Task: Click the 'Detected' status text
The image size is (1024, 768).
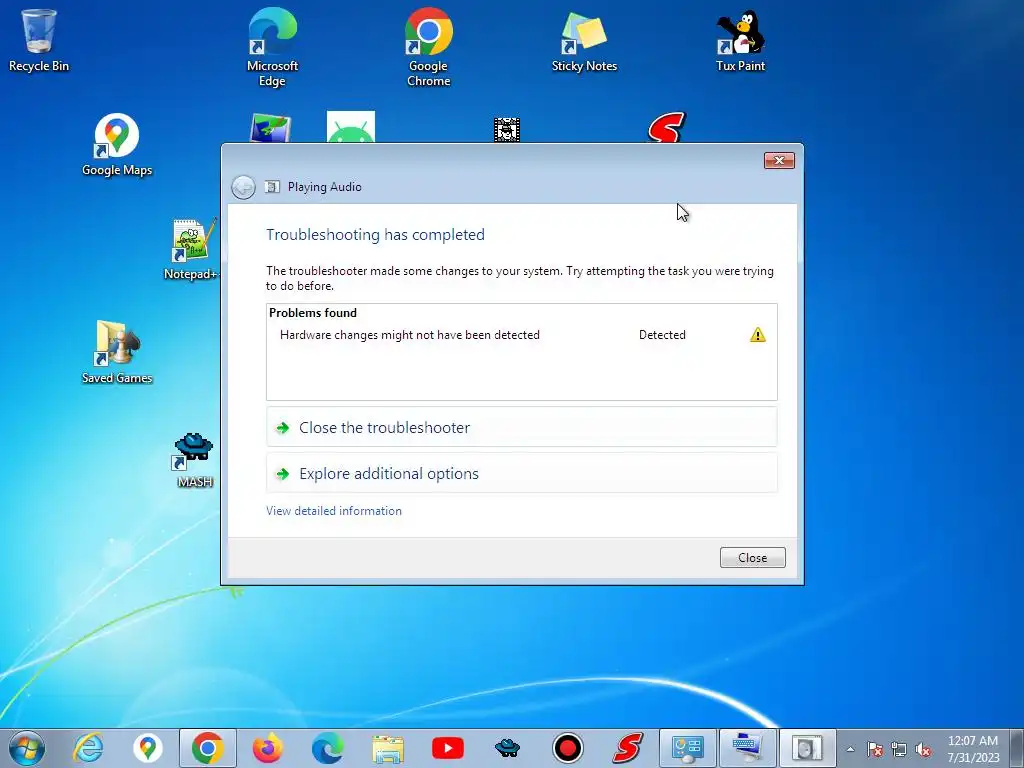Action: point(662,335)
